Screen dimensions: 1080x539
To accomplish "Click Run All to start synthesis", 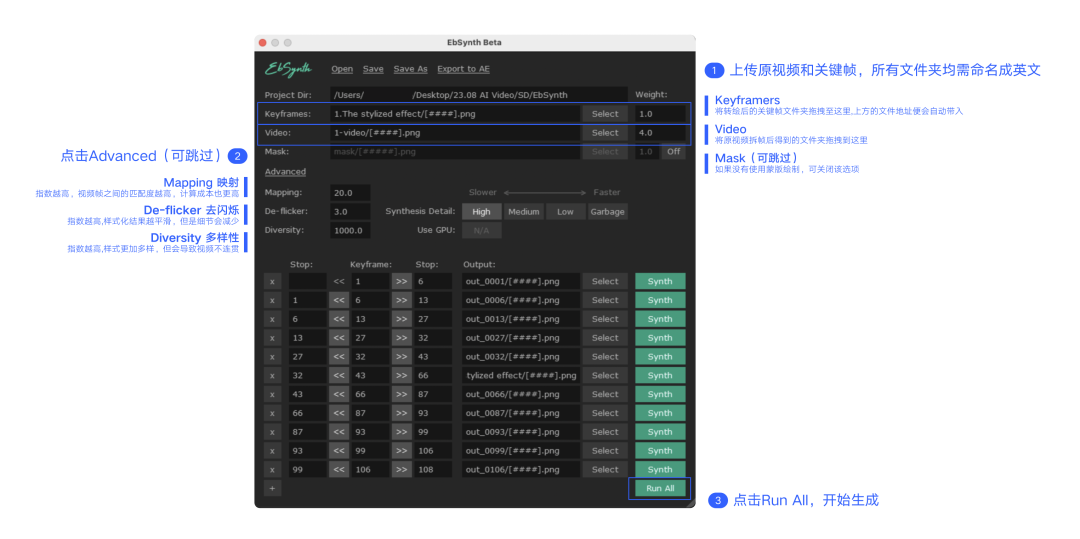I will [660, 488].
